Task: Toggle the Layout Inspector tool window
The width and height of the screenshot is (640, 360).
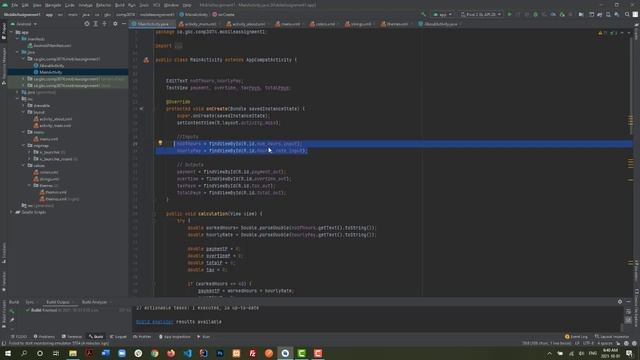Action: coord(611,337)
